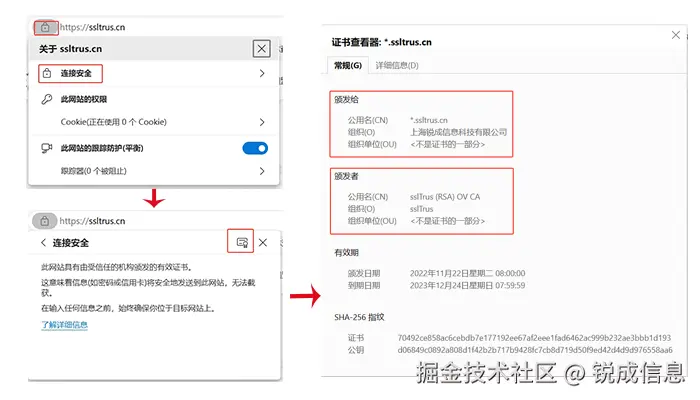Close the 证书查看器 window

(675, 35)
